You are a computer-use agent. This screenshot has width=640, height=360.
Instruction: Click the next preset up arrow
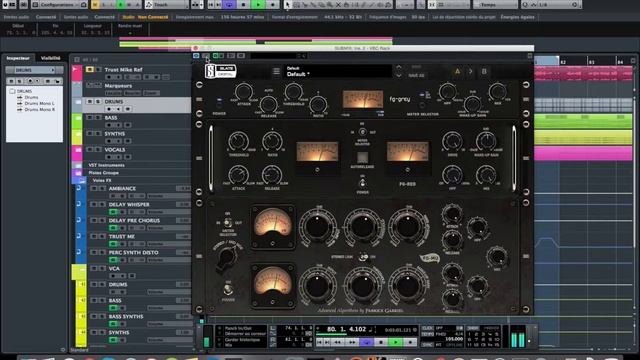click(x=399, y=68)
